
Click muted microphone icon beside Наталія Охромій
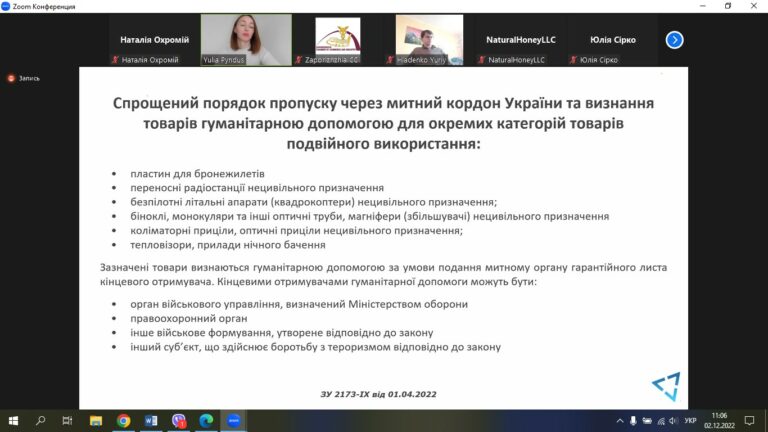point(115,60)
